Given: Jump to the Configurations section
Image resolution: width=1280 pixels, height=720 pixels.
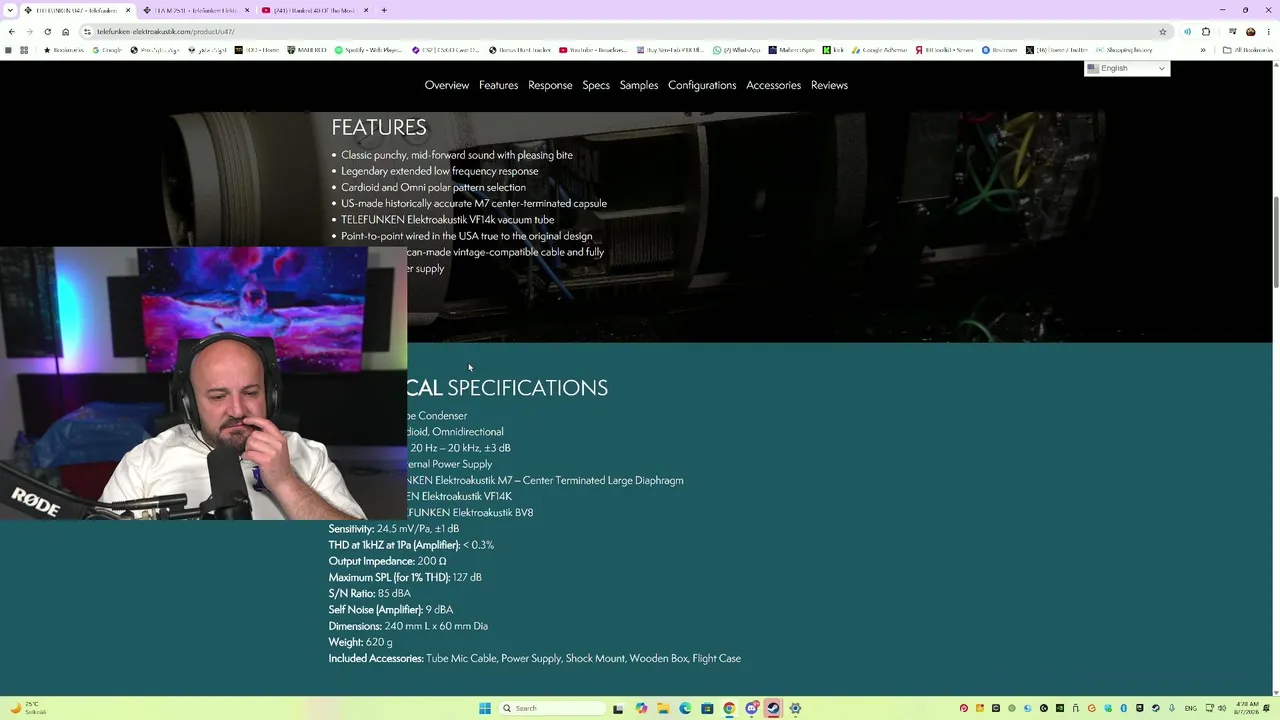Looking at the screenshot, I should click(702, 85).
